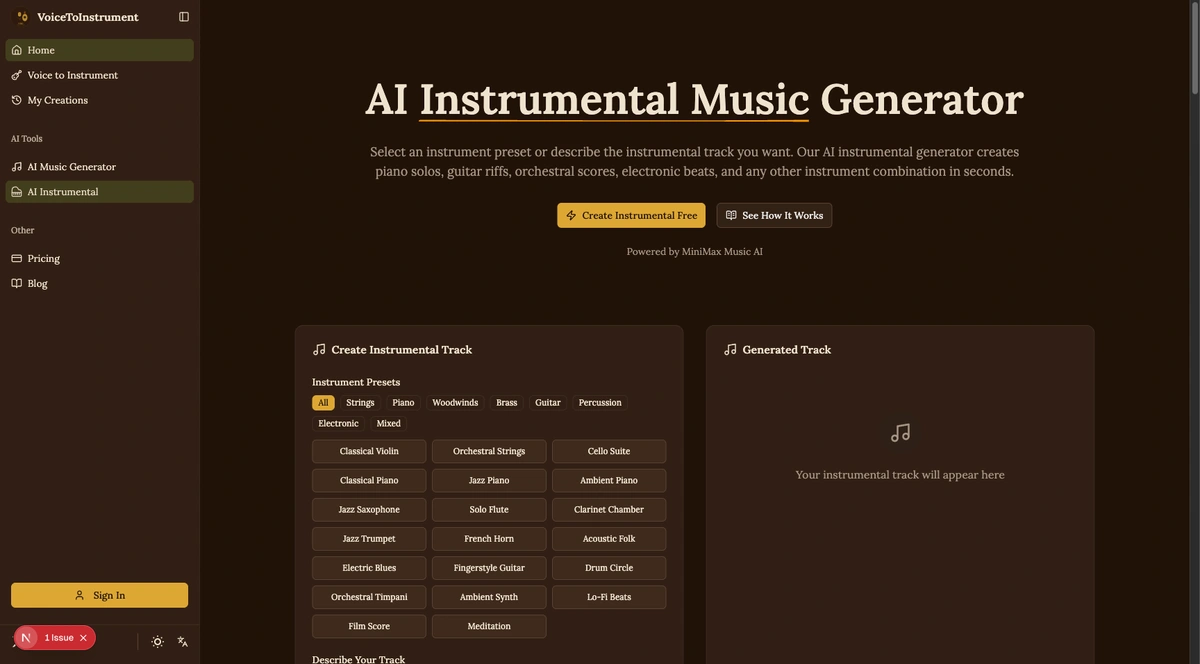Image resolution: width=1200 pixels, height=664 pixels.
Task: Click Create Instrumental Free
Action: (631, 215)
